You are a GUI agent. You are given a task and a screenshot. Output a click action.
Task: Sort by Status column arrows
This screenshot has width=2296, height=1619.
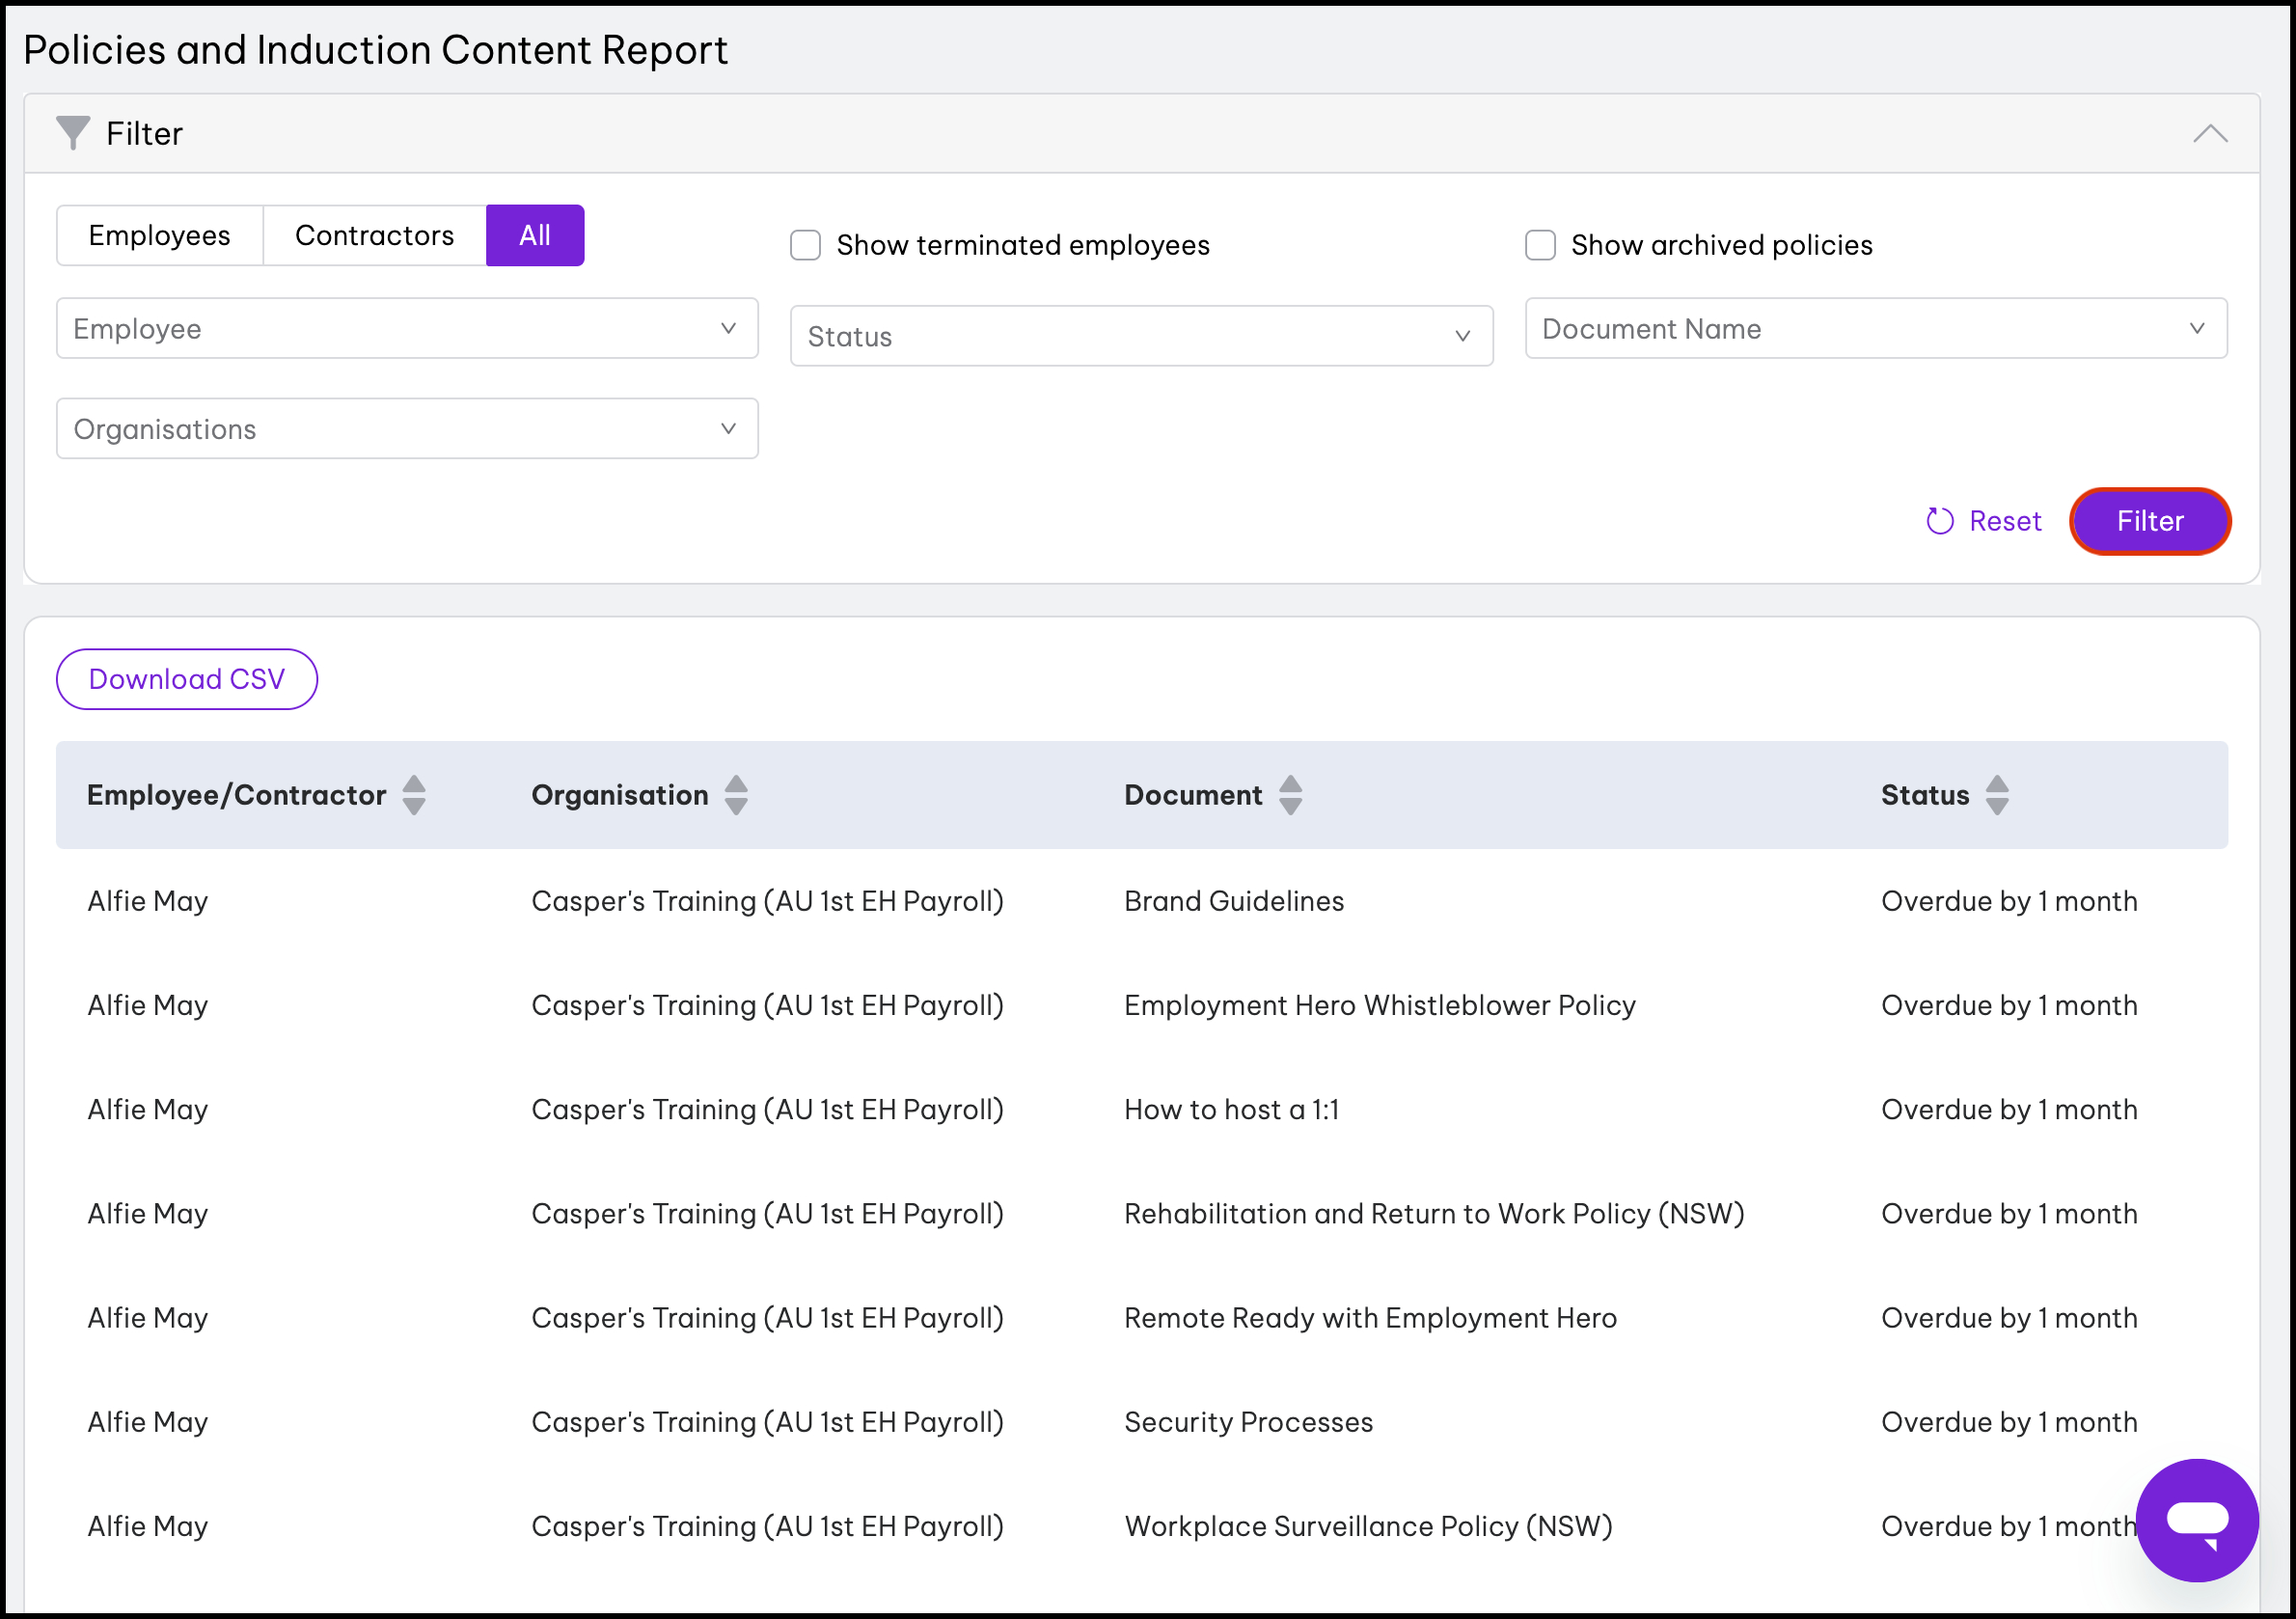pyautogui.click(x=1997, y=795)
